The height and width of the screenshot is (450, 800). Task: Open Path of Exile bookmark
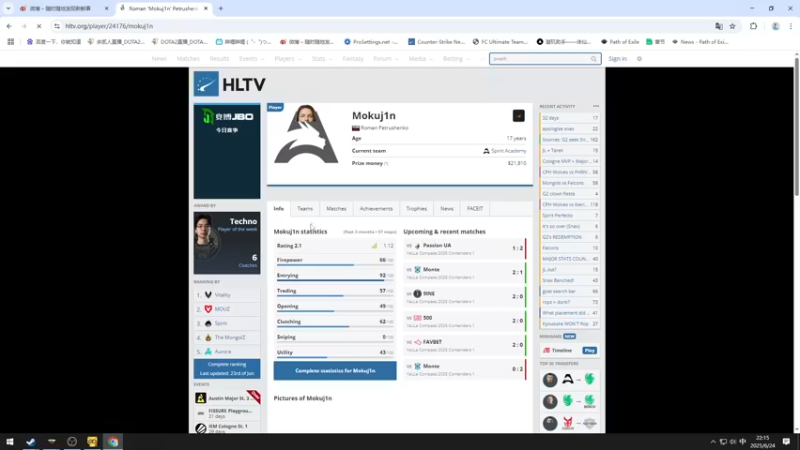(619, 42)
